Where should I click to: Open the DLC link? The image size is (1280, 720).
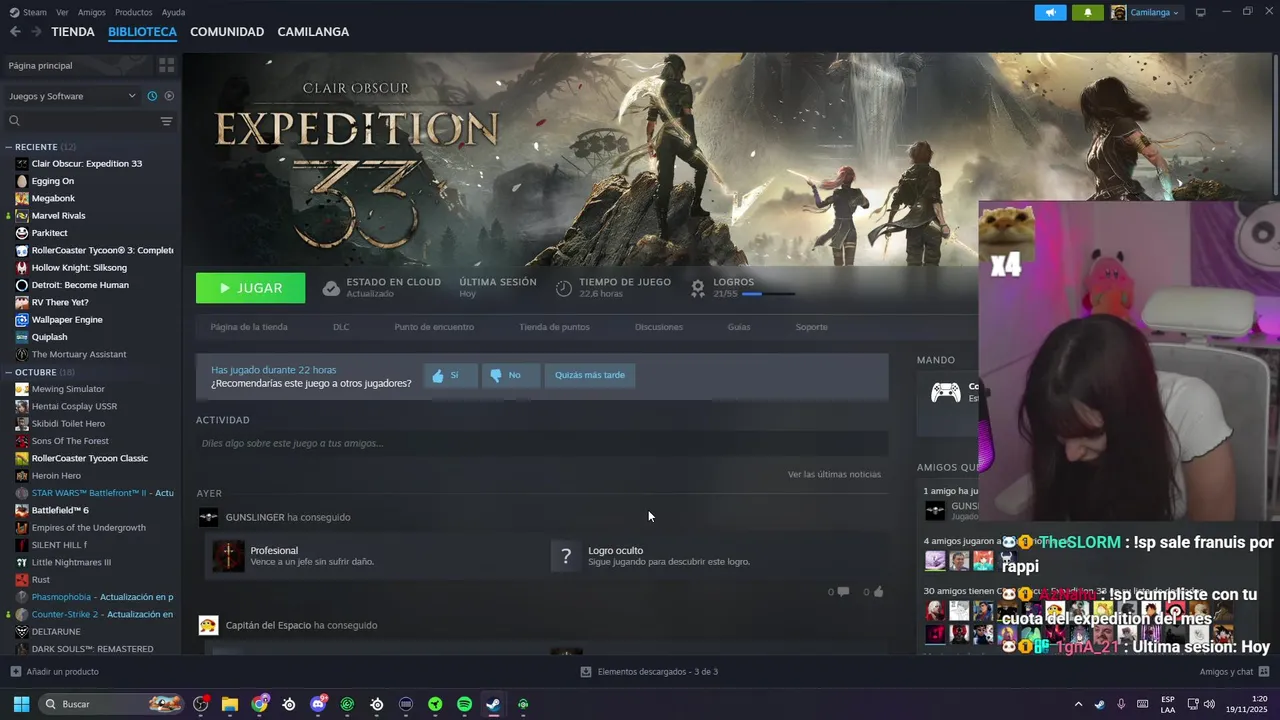point(341,327)
